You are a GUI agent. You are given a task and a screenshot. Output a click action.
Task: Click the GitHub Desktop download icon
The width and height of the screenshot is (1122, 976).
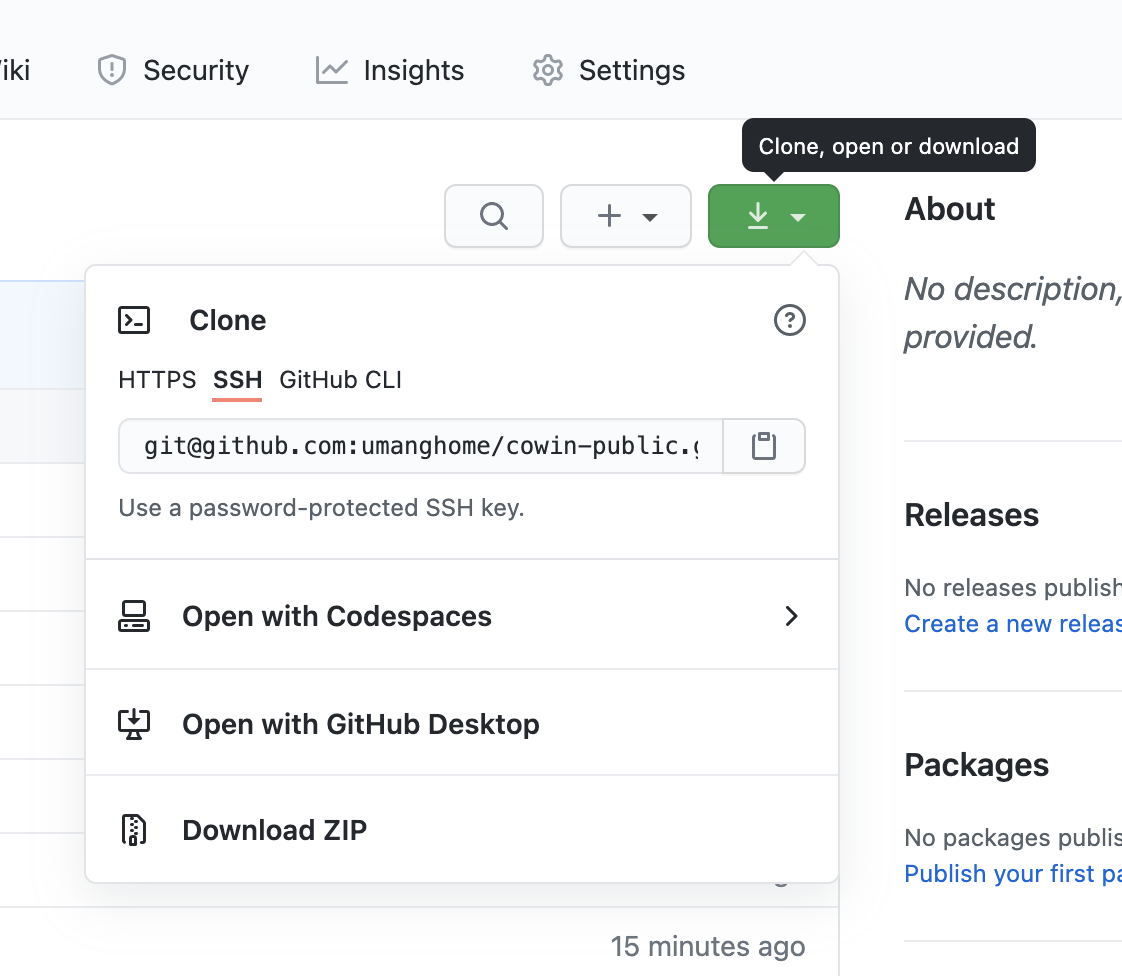pyautogui.click(x=134, y=724)
